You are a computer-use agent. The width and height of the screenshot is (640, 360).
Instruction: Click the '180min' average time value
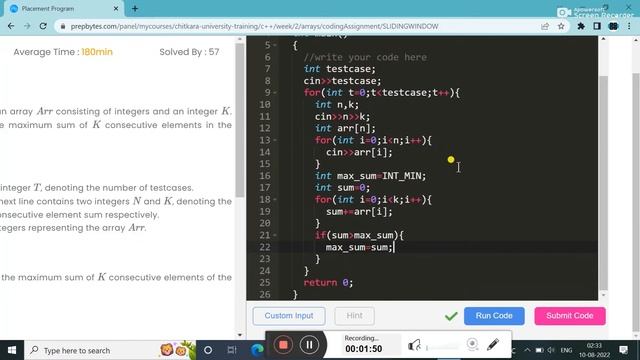[97, 52]
